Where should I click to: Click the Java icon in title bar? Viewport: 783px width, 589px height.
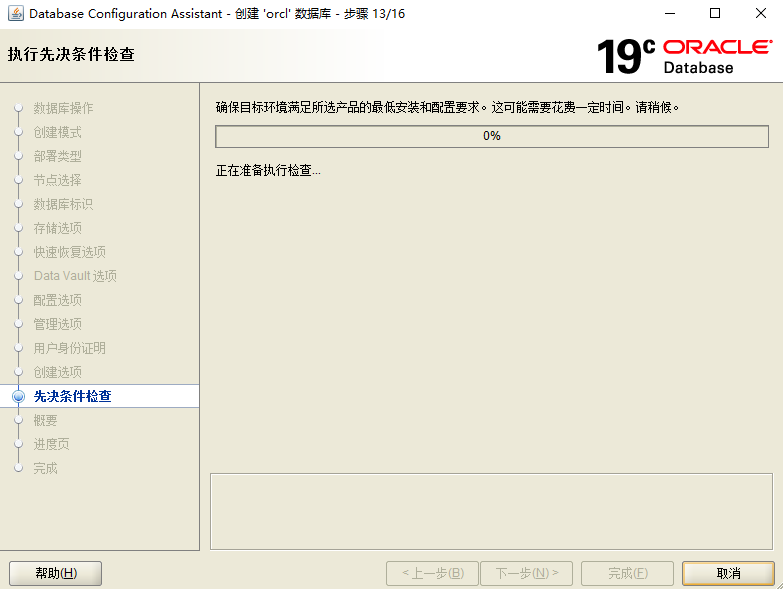click(15, 14)
